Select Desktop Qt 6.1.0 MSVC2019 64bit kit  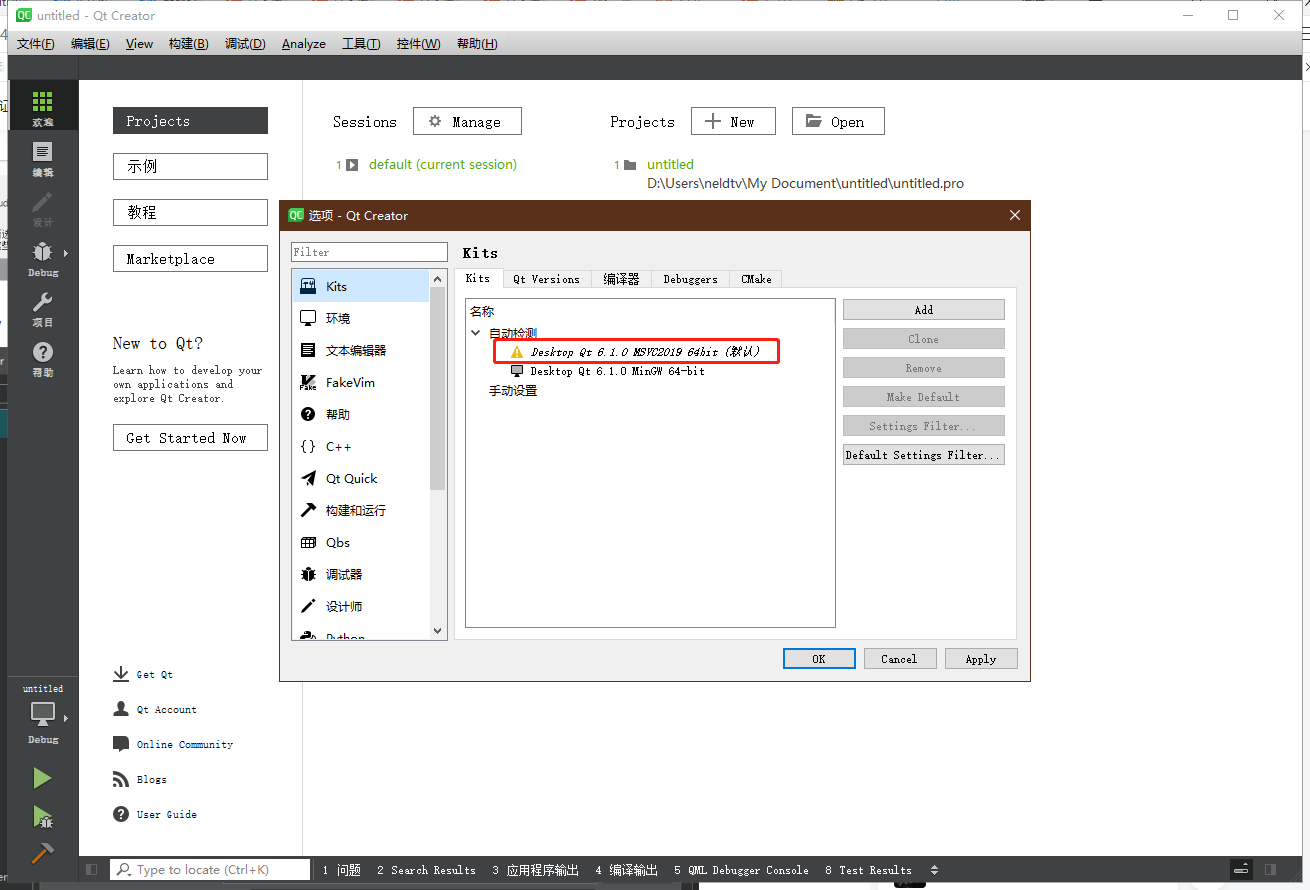[645, 352]
